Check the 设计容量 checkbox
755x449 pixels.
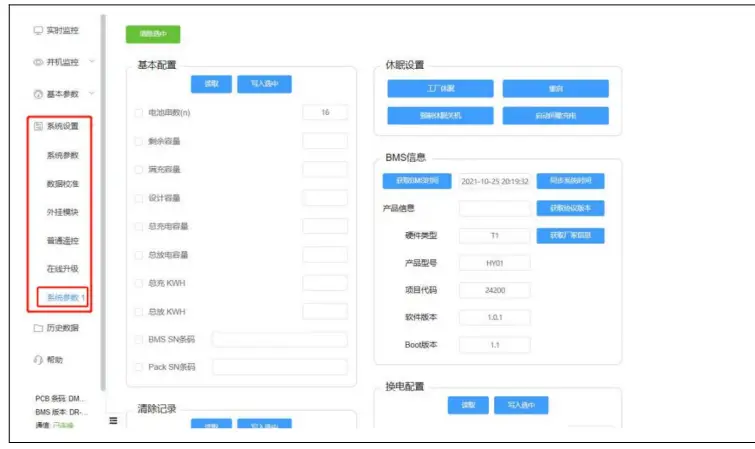pos(139,198)
